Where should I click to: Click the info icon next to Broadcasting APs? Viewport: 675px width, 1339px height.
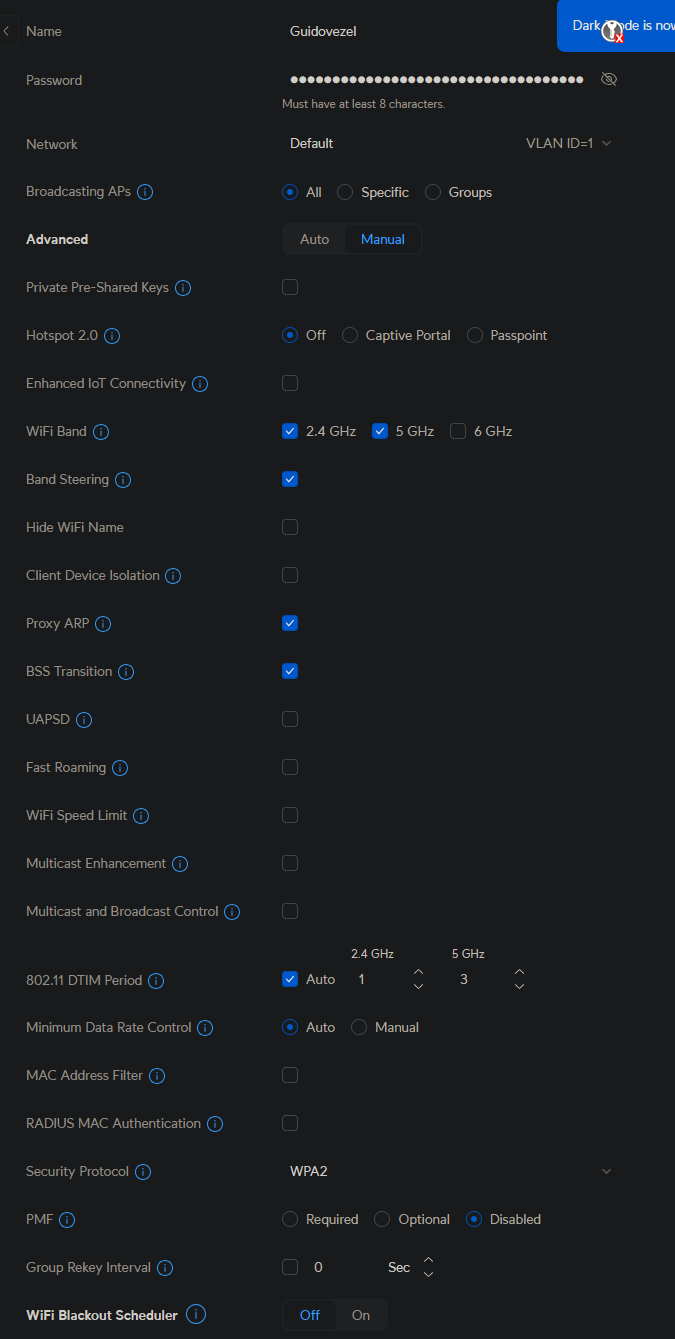pyautogui.click(x=145, y=192)
